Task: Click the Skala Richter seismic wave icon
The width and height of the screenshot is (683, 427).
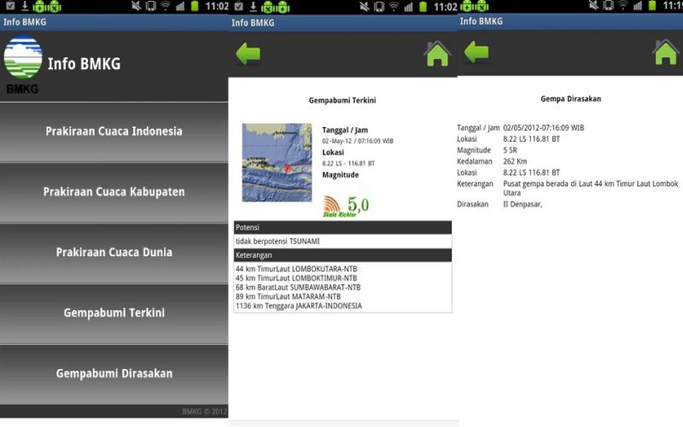Action: 332,205
